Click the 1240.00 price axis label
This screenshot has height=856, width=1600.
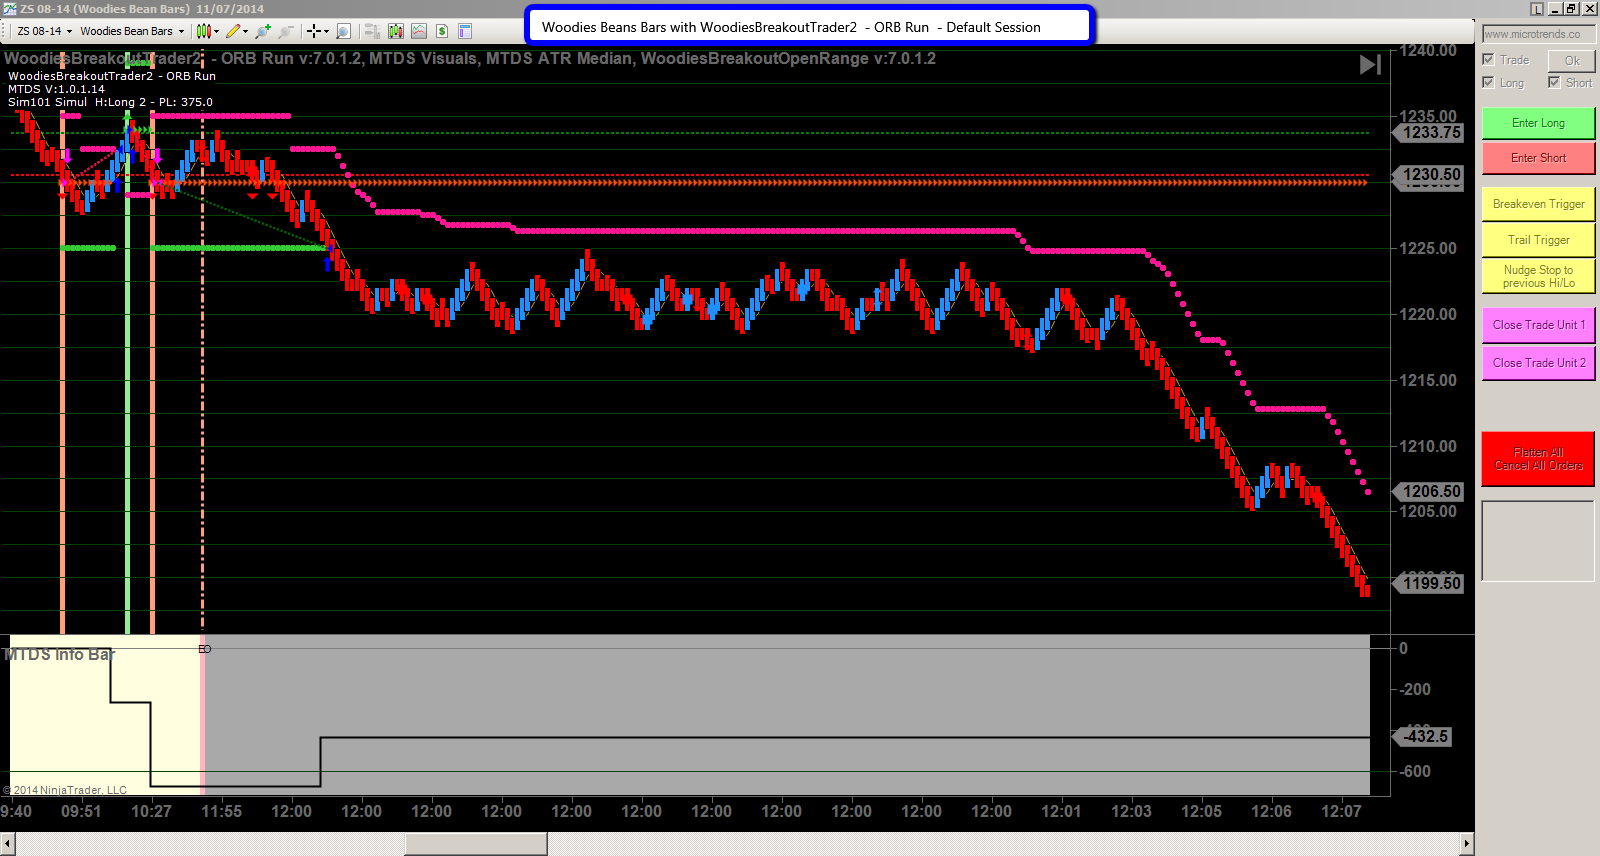tap(1428, 51)
